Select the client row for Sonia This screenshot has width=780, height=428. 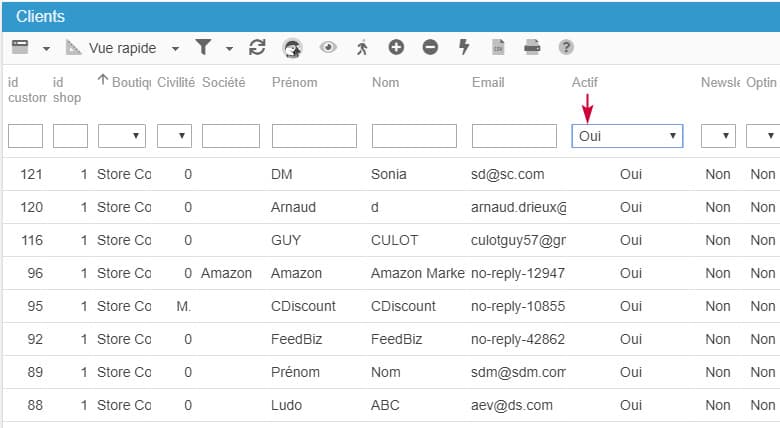pos(389,174)
